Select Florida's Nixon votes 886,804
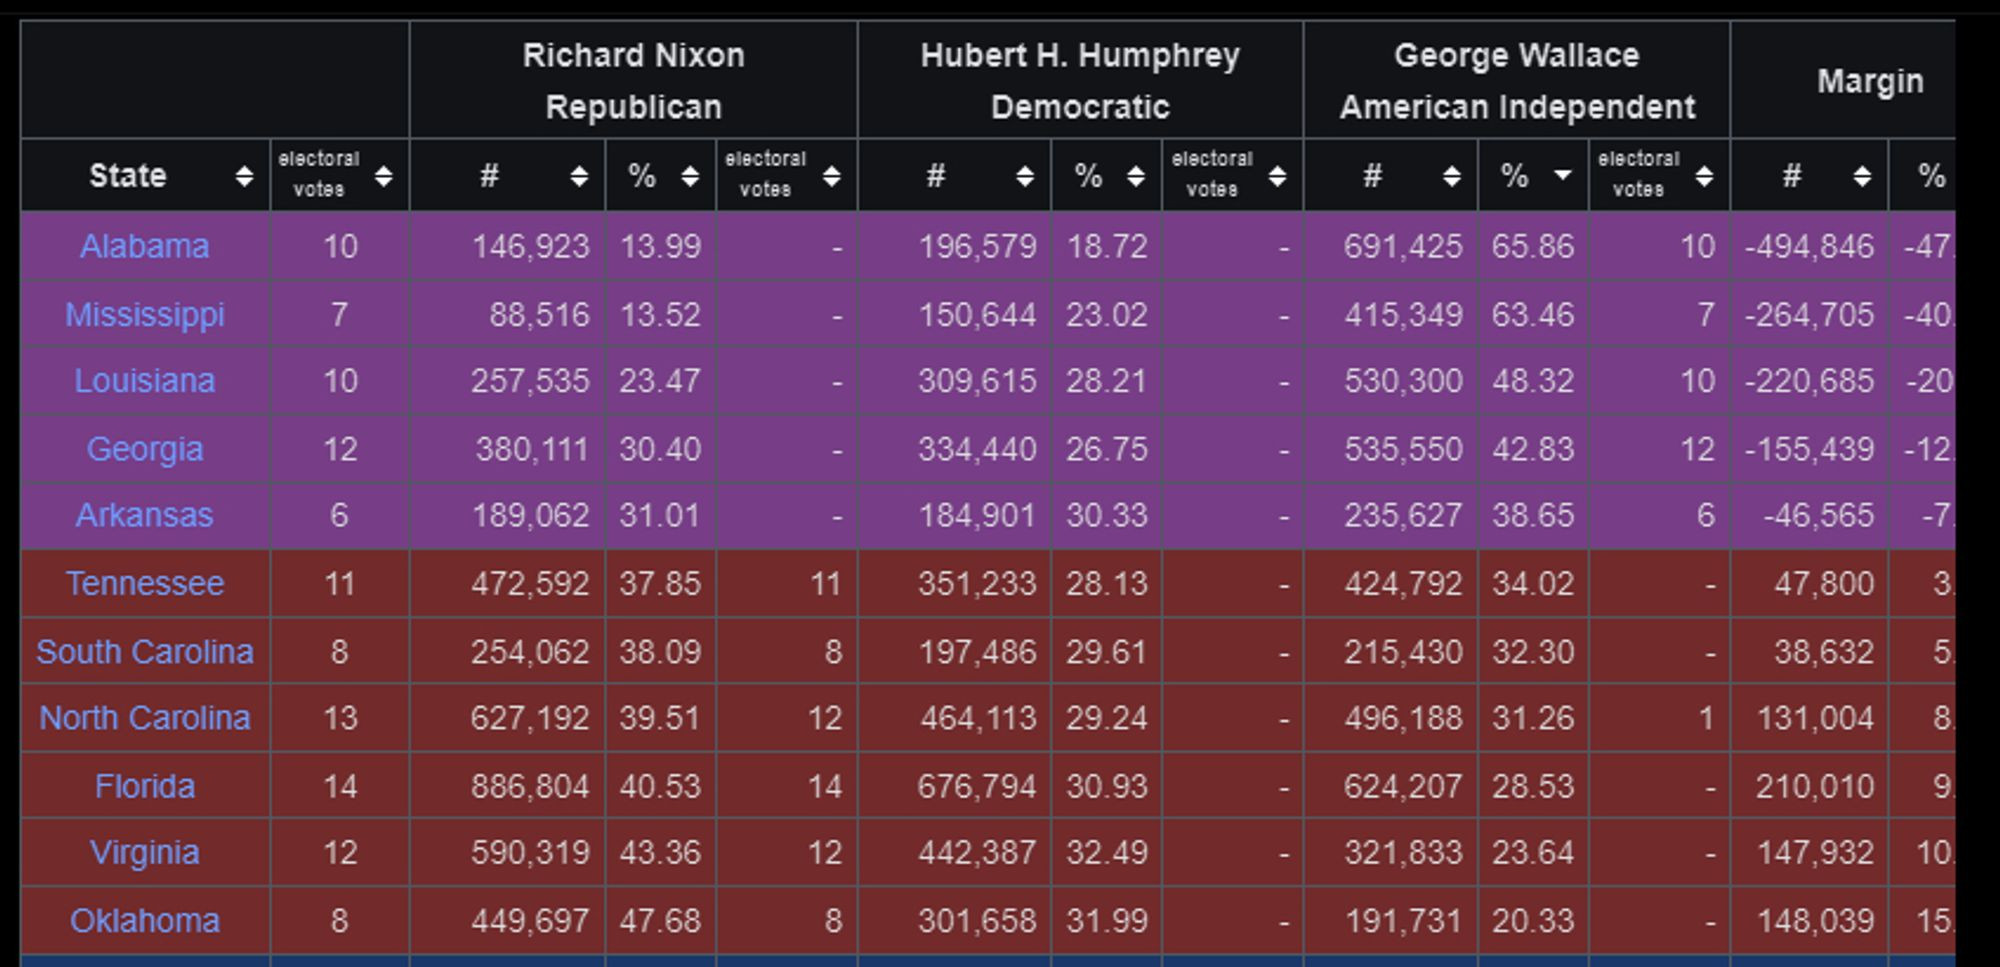 [x=530, y=786]
